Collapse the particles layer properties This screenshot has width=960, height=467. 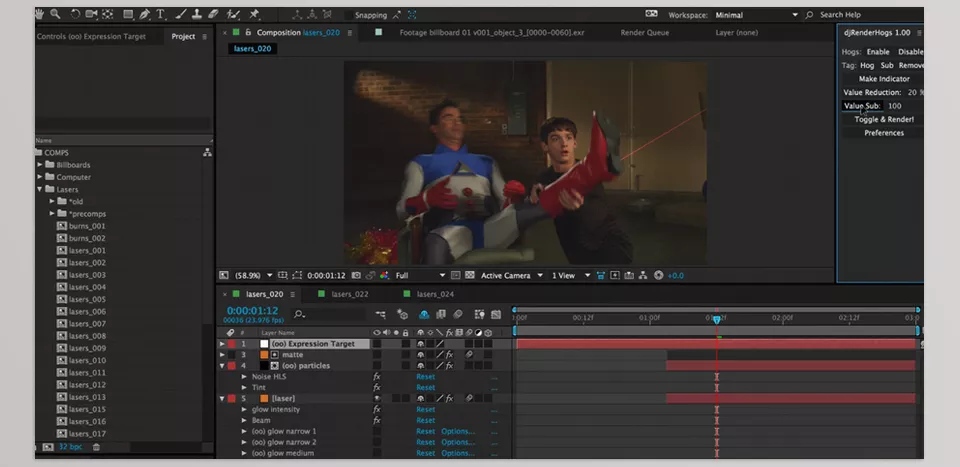click(x=222, y=366)
